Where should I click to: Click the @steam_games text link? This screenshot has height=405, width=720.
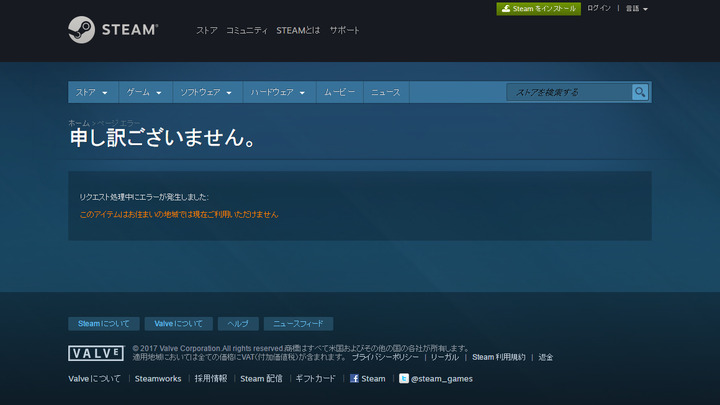point(442,379)
